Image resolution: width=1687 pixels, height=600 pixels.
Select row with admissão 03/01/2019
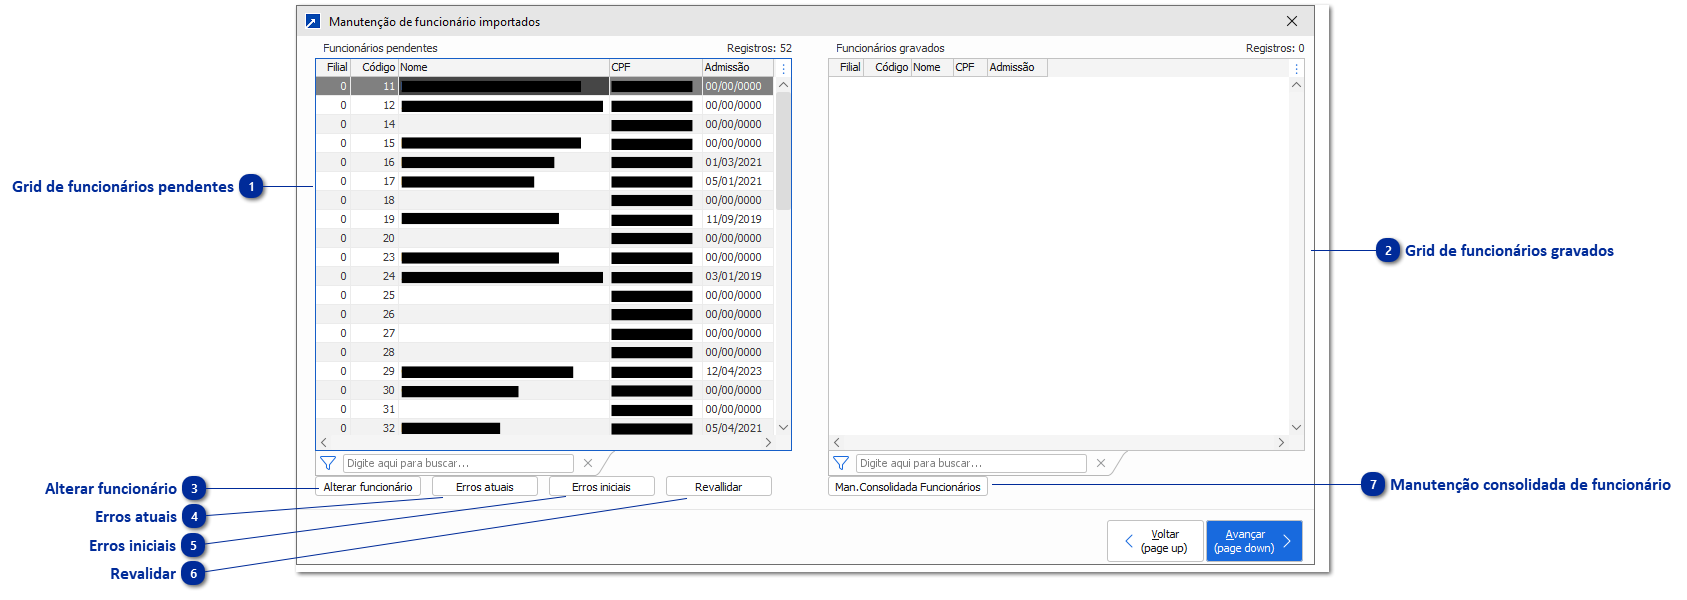point(545,276)
